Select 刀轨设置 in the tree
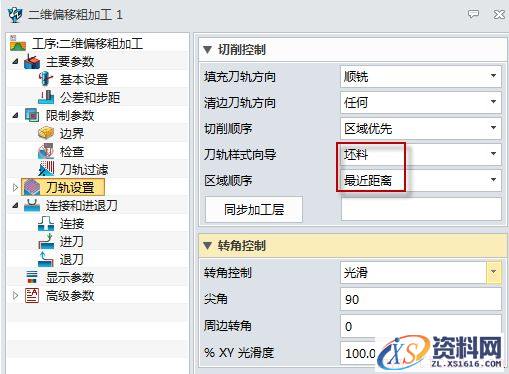 tap(70, 188)
